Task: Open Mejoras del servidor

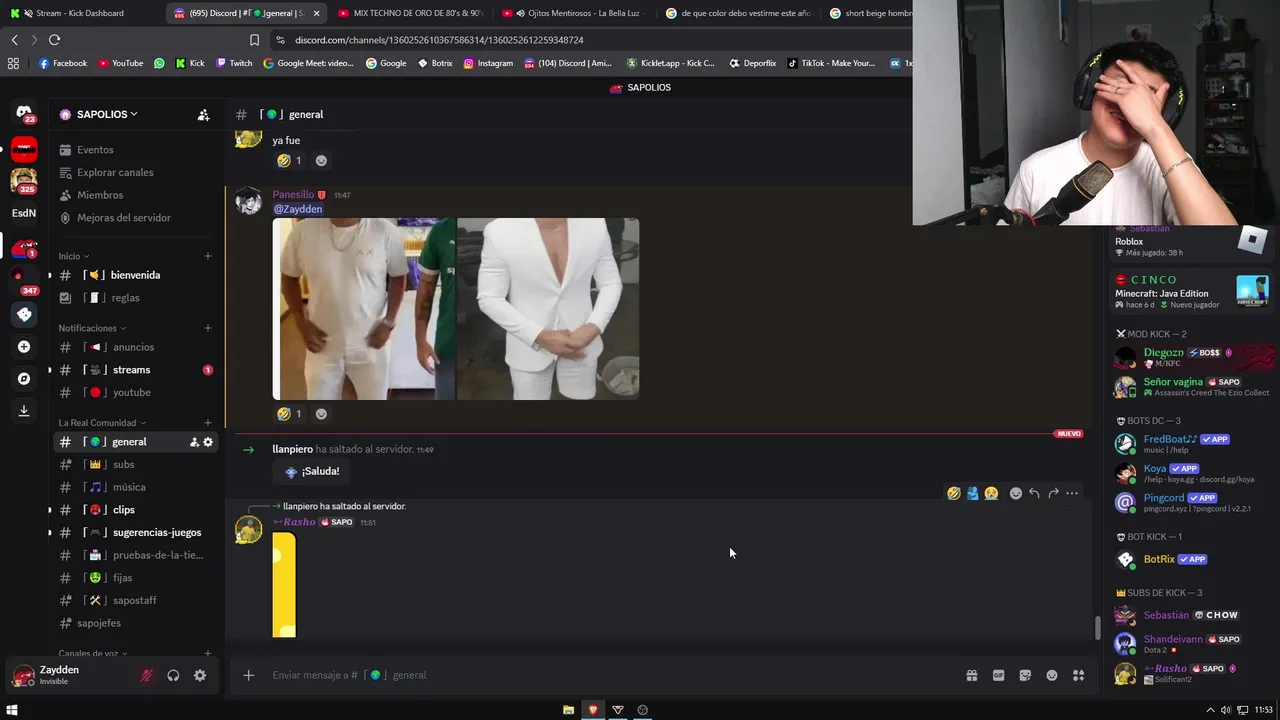Action: pos(138,218)
